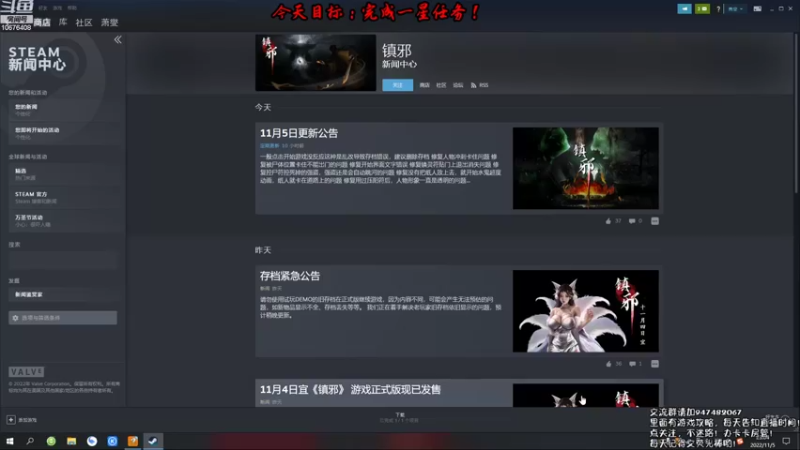Click the sidebar search input field
The width and height of the screenshot is (800, 450).
click(63, 260)
